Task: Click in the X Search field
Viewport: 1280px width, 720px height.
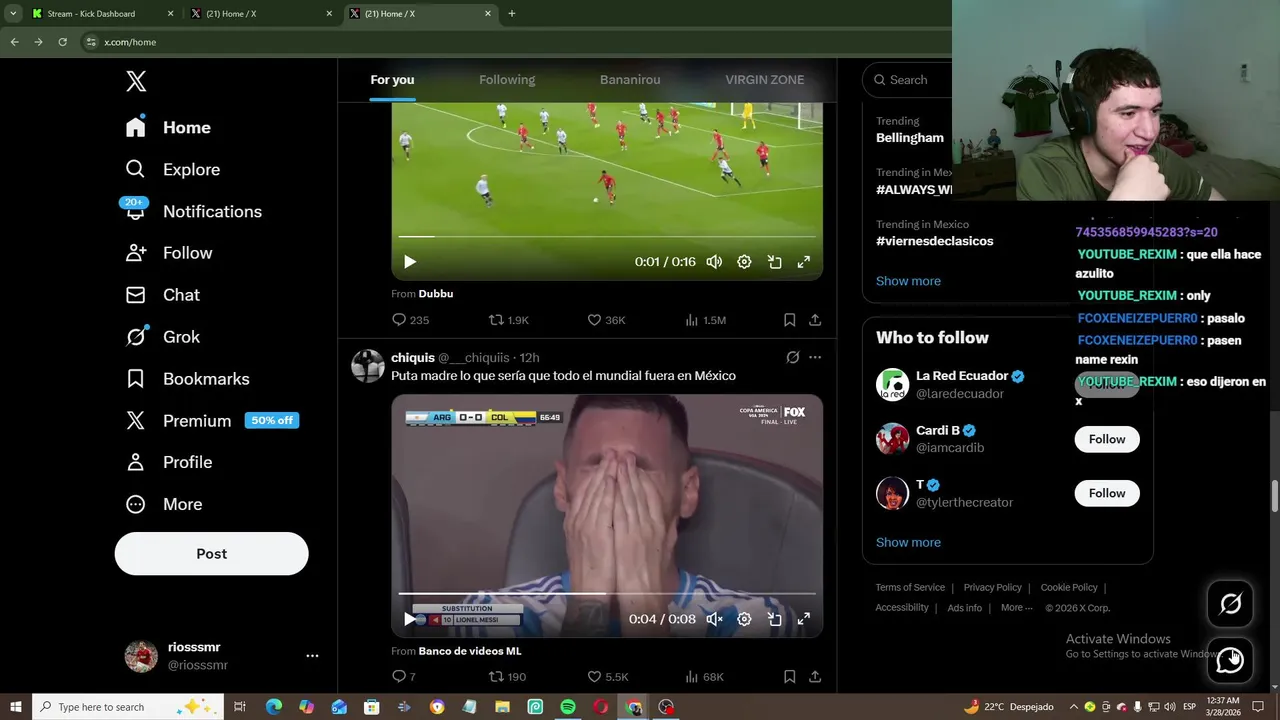Action: (x=910, y=80)
